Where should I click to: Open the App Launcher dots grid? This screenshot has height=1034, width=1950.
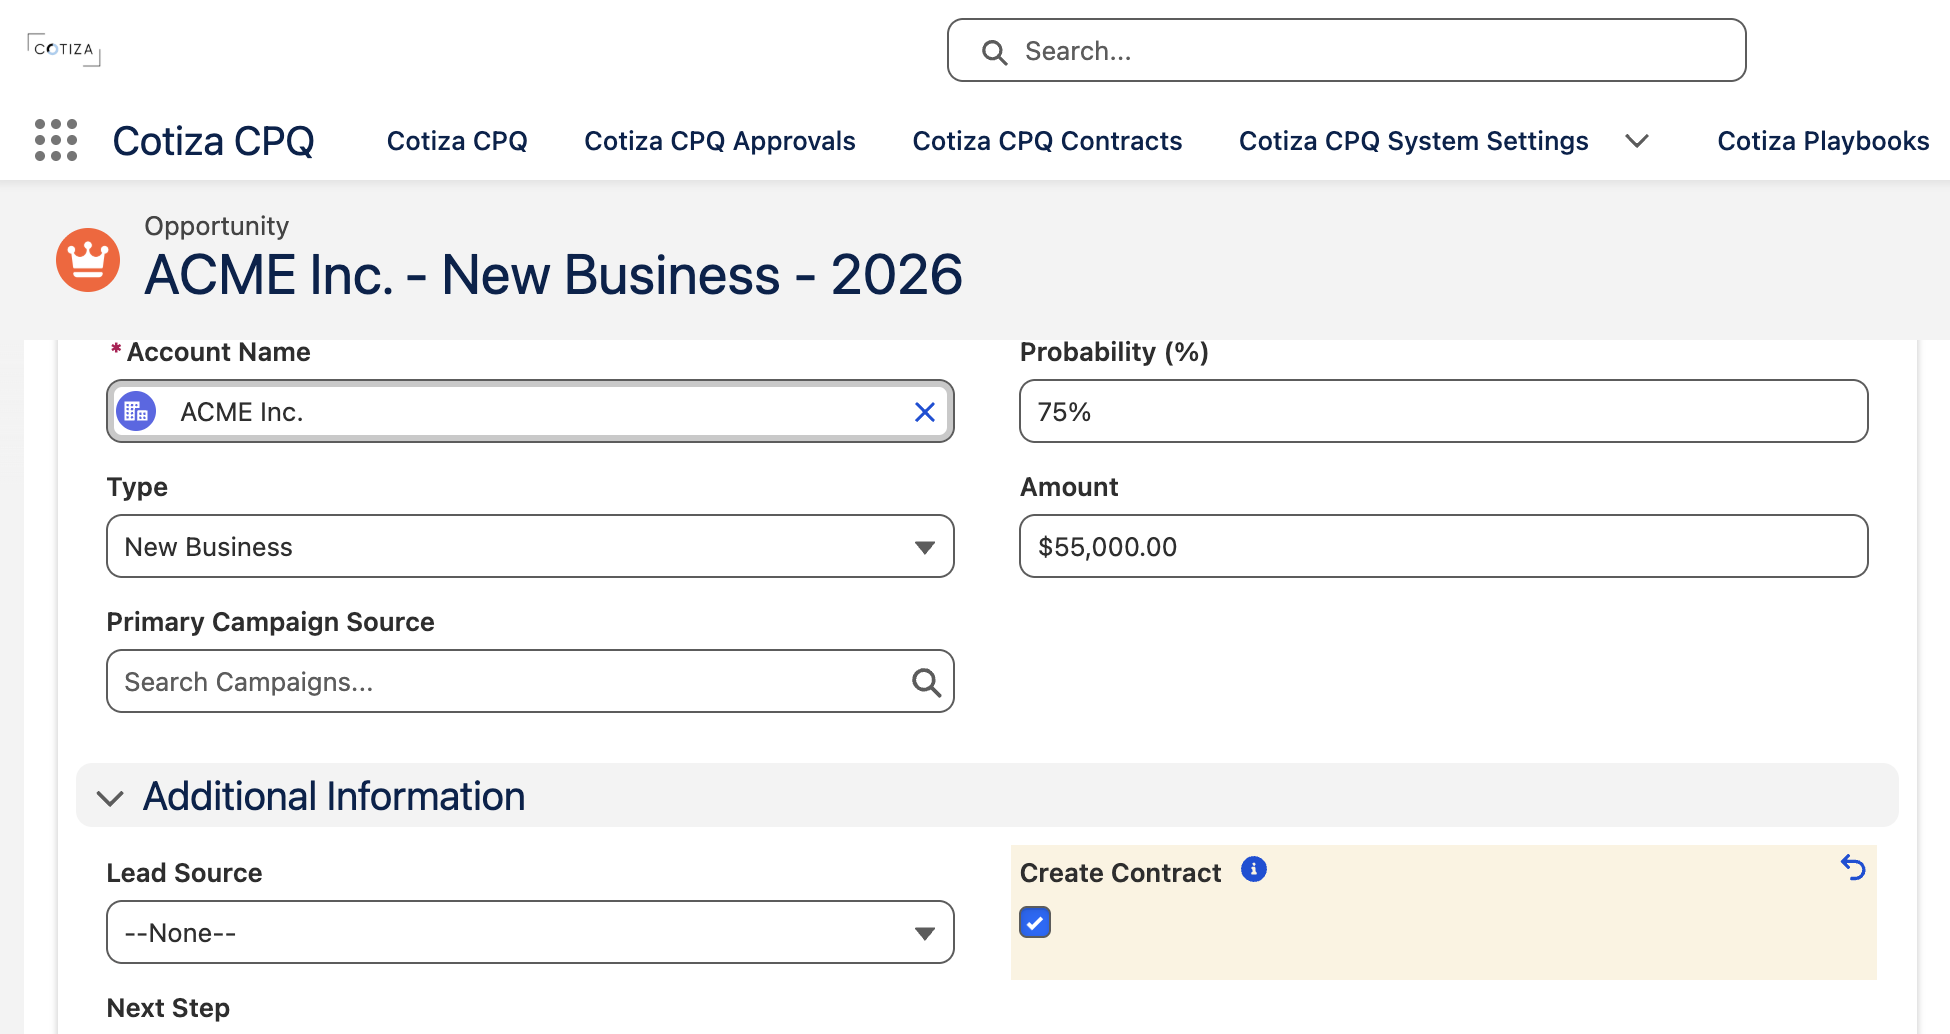point(56,140)
